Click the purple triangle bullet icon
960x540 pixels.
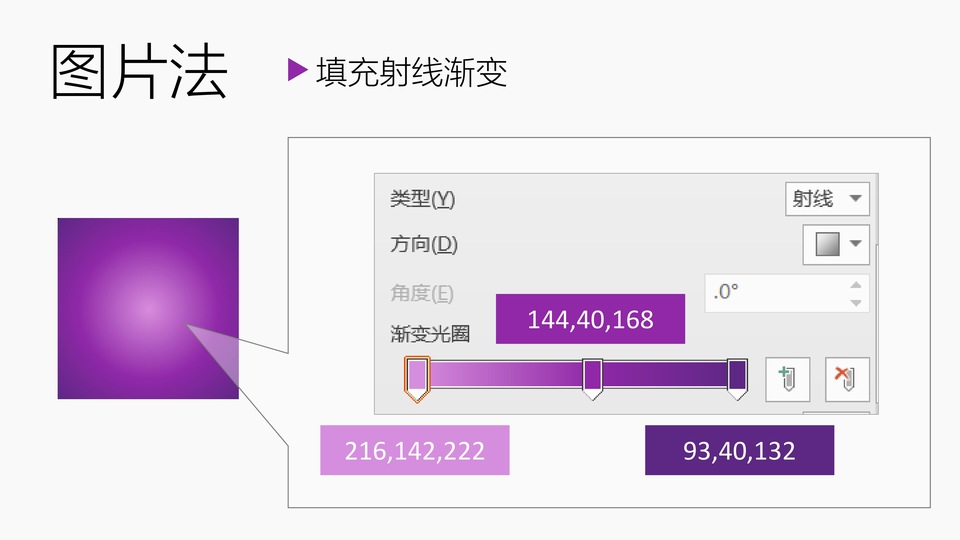pyautogui.click(x=296, y=70)
